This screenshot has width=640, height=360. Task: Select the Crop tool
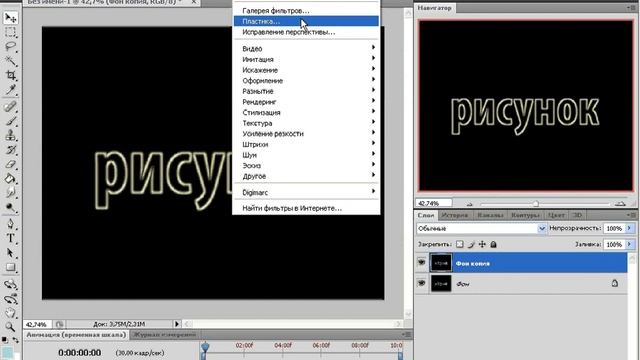11,75
